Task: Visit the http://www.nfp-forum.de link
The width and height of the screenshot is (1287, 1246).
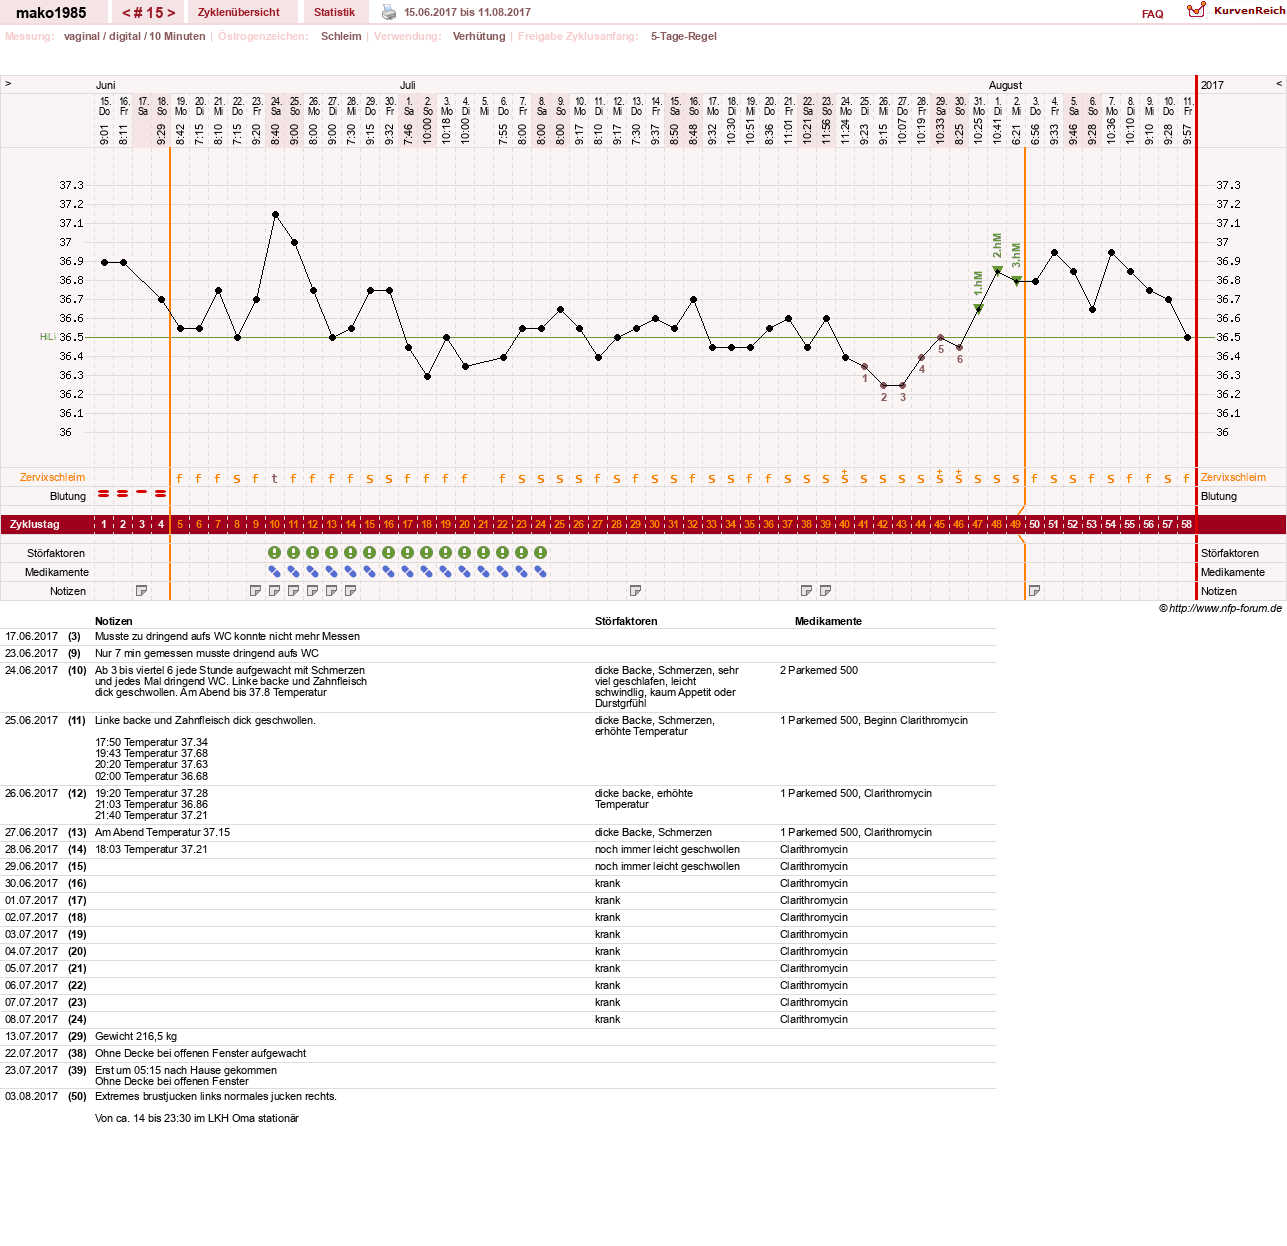Action: 1225,608
